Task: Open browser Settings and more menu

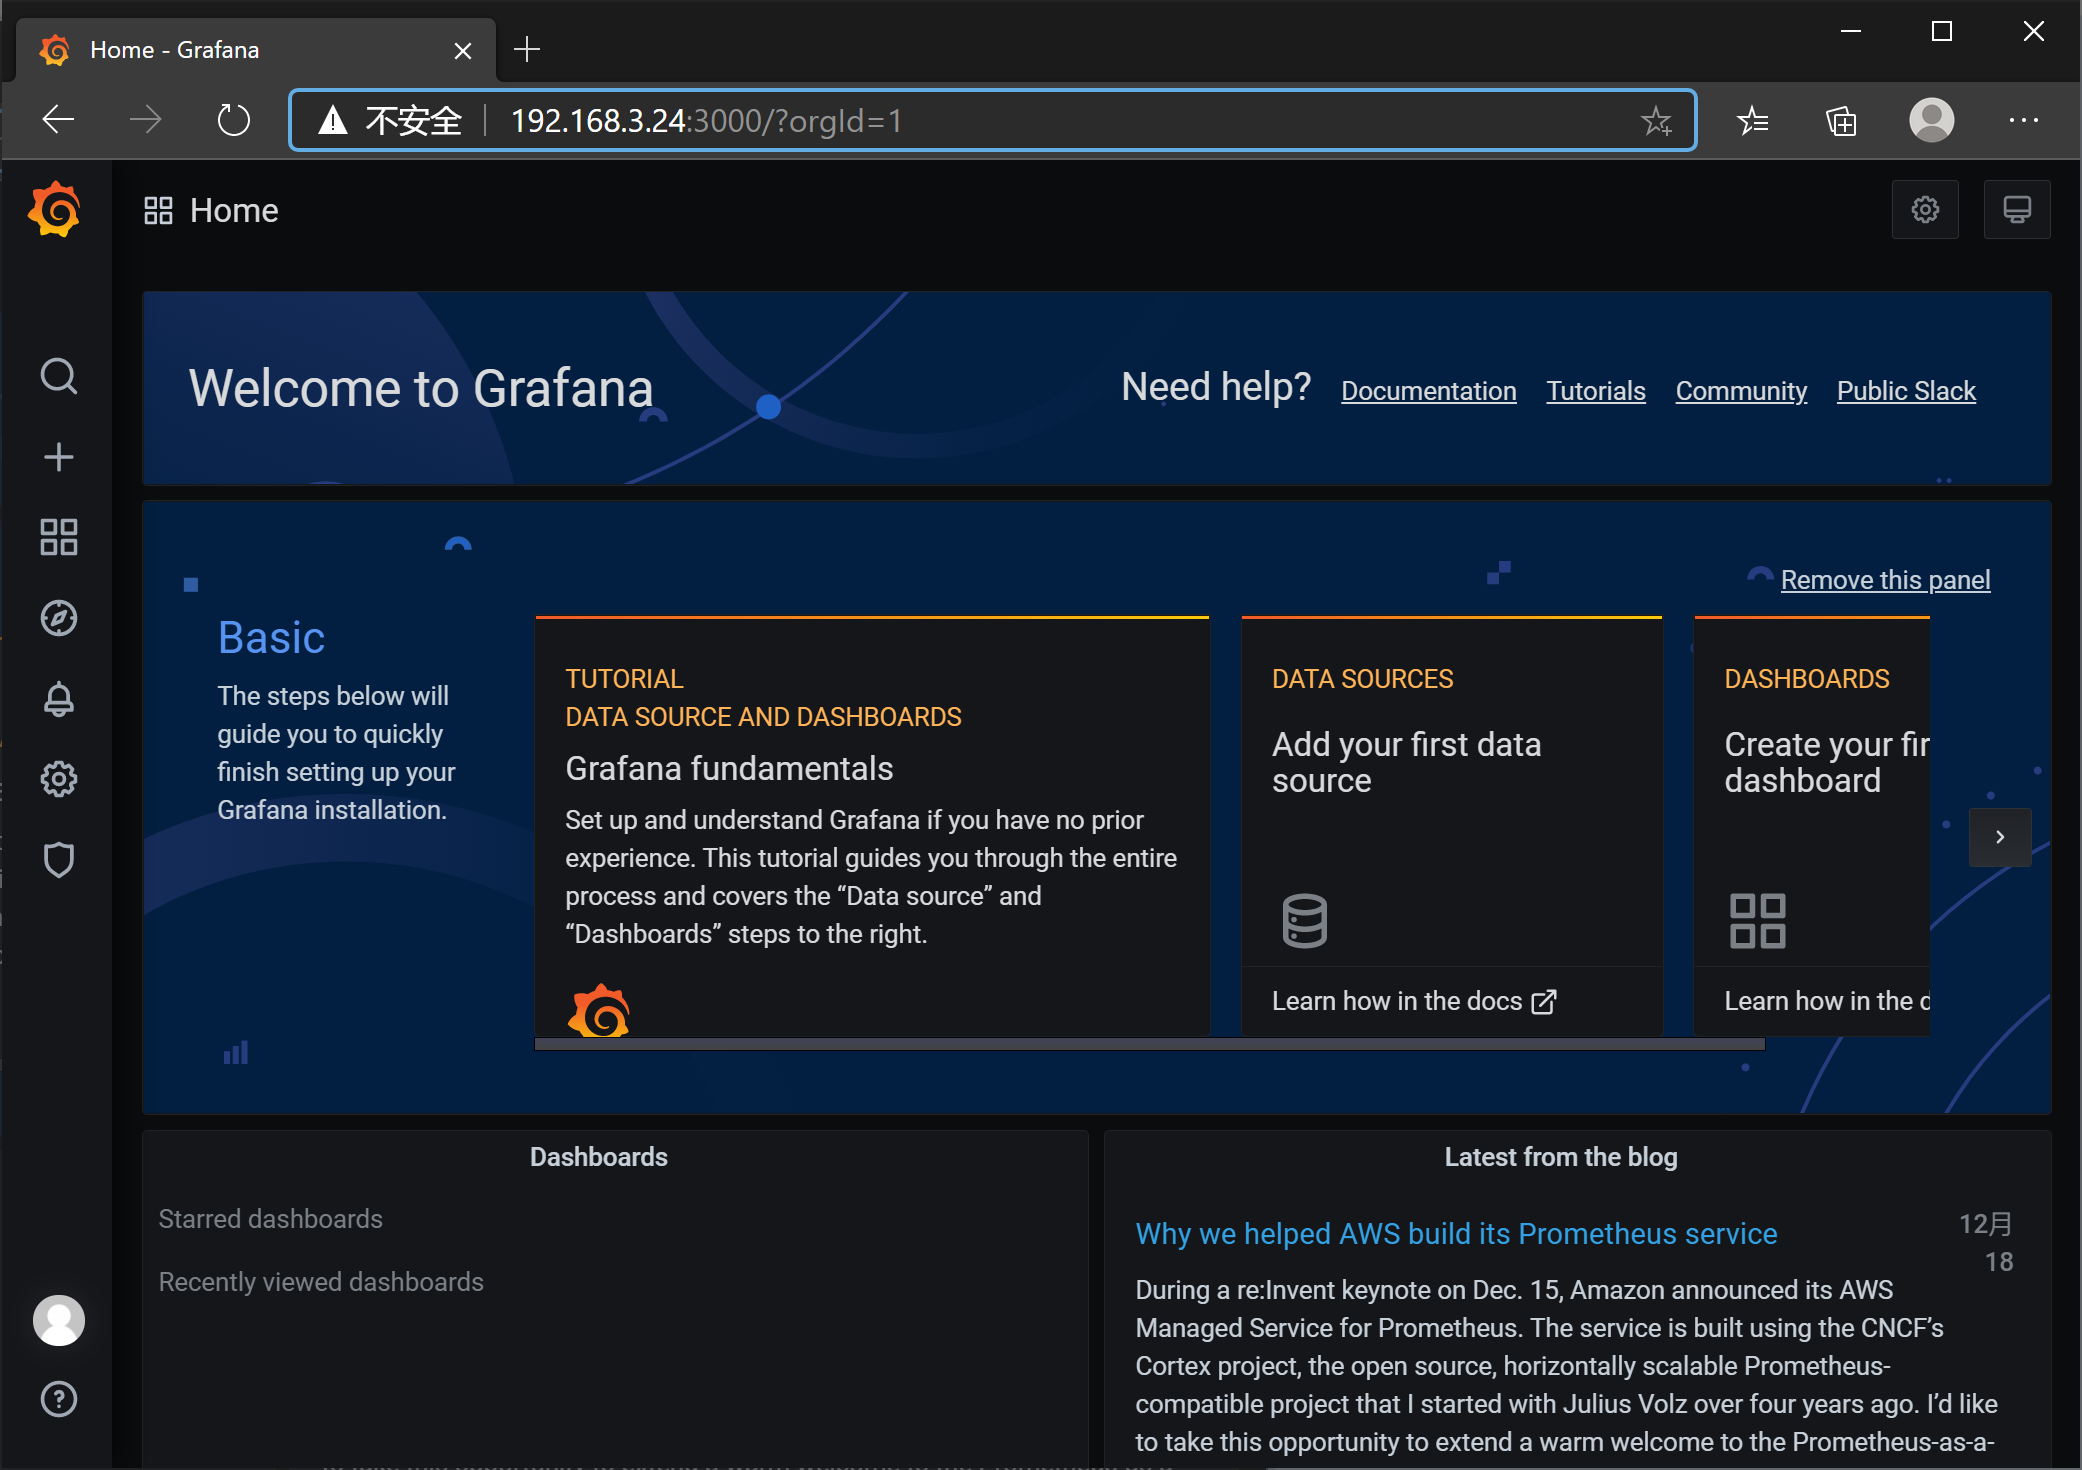Action: coord(2023,121)
